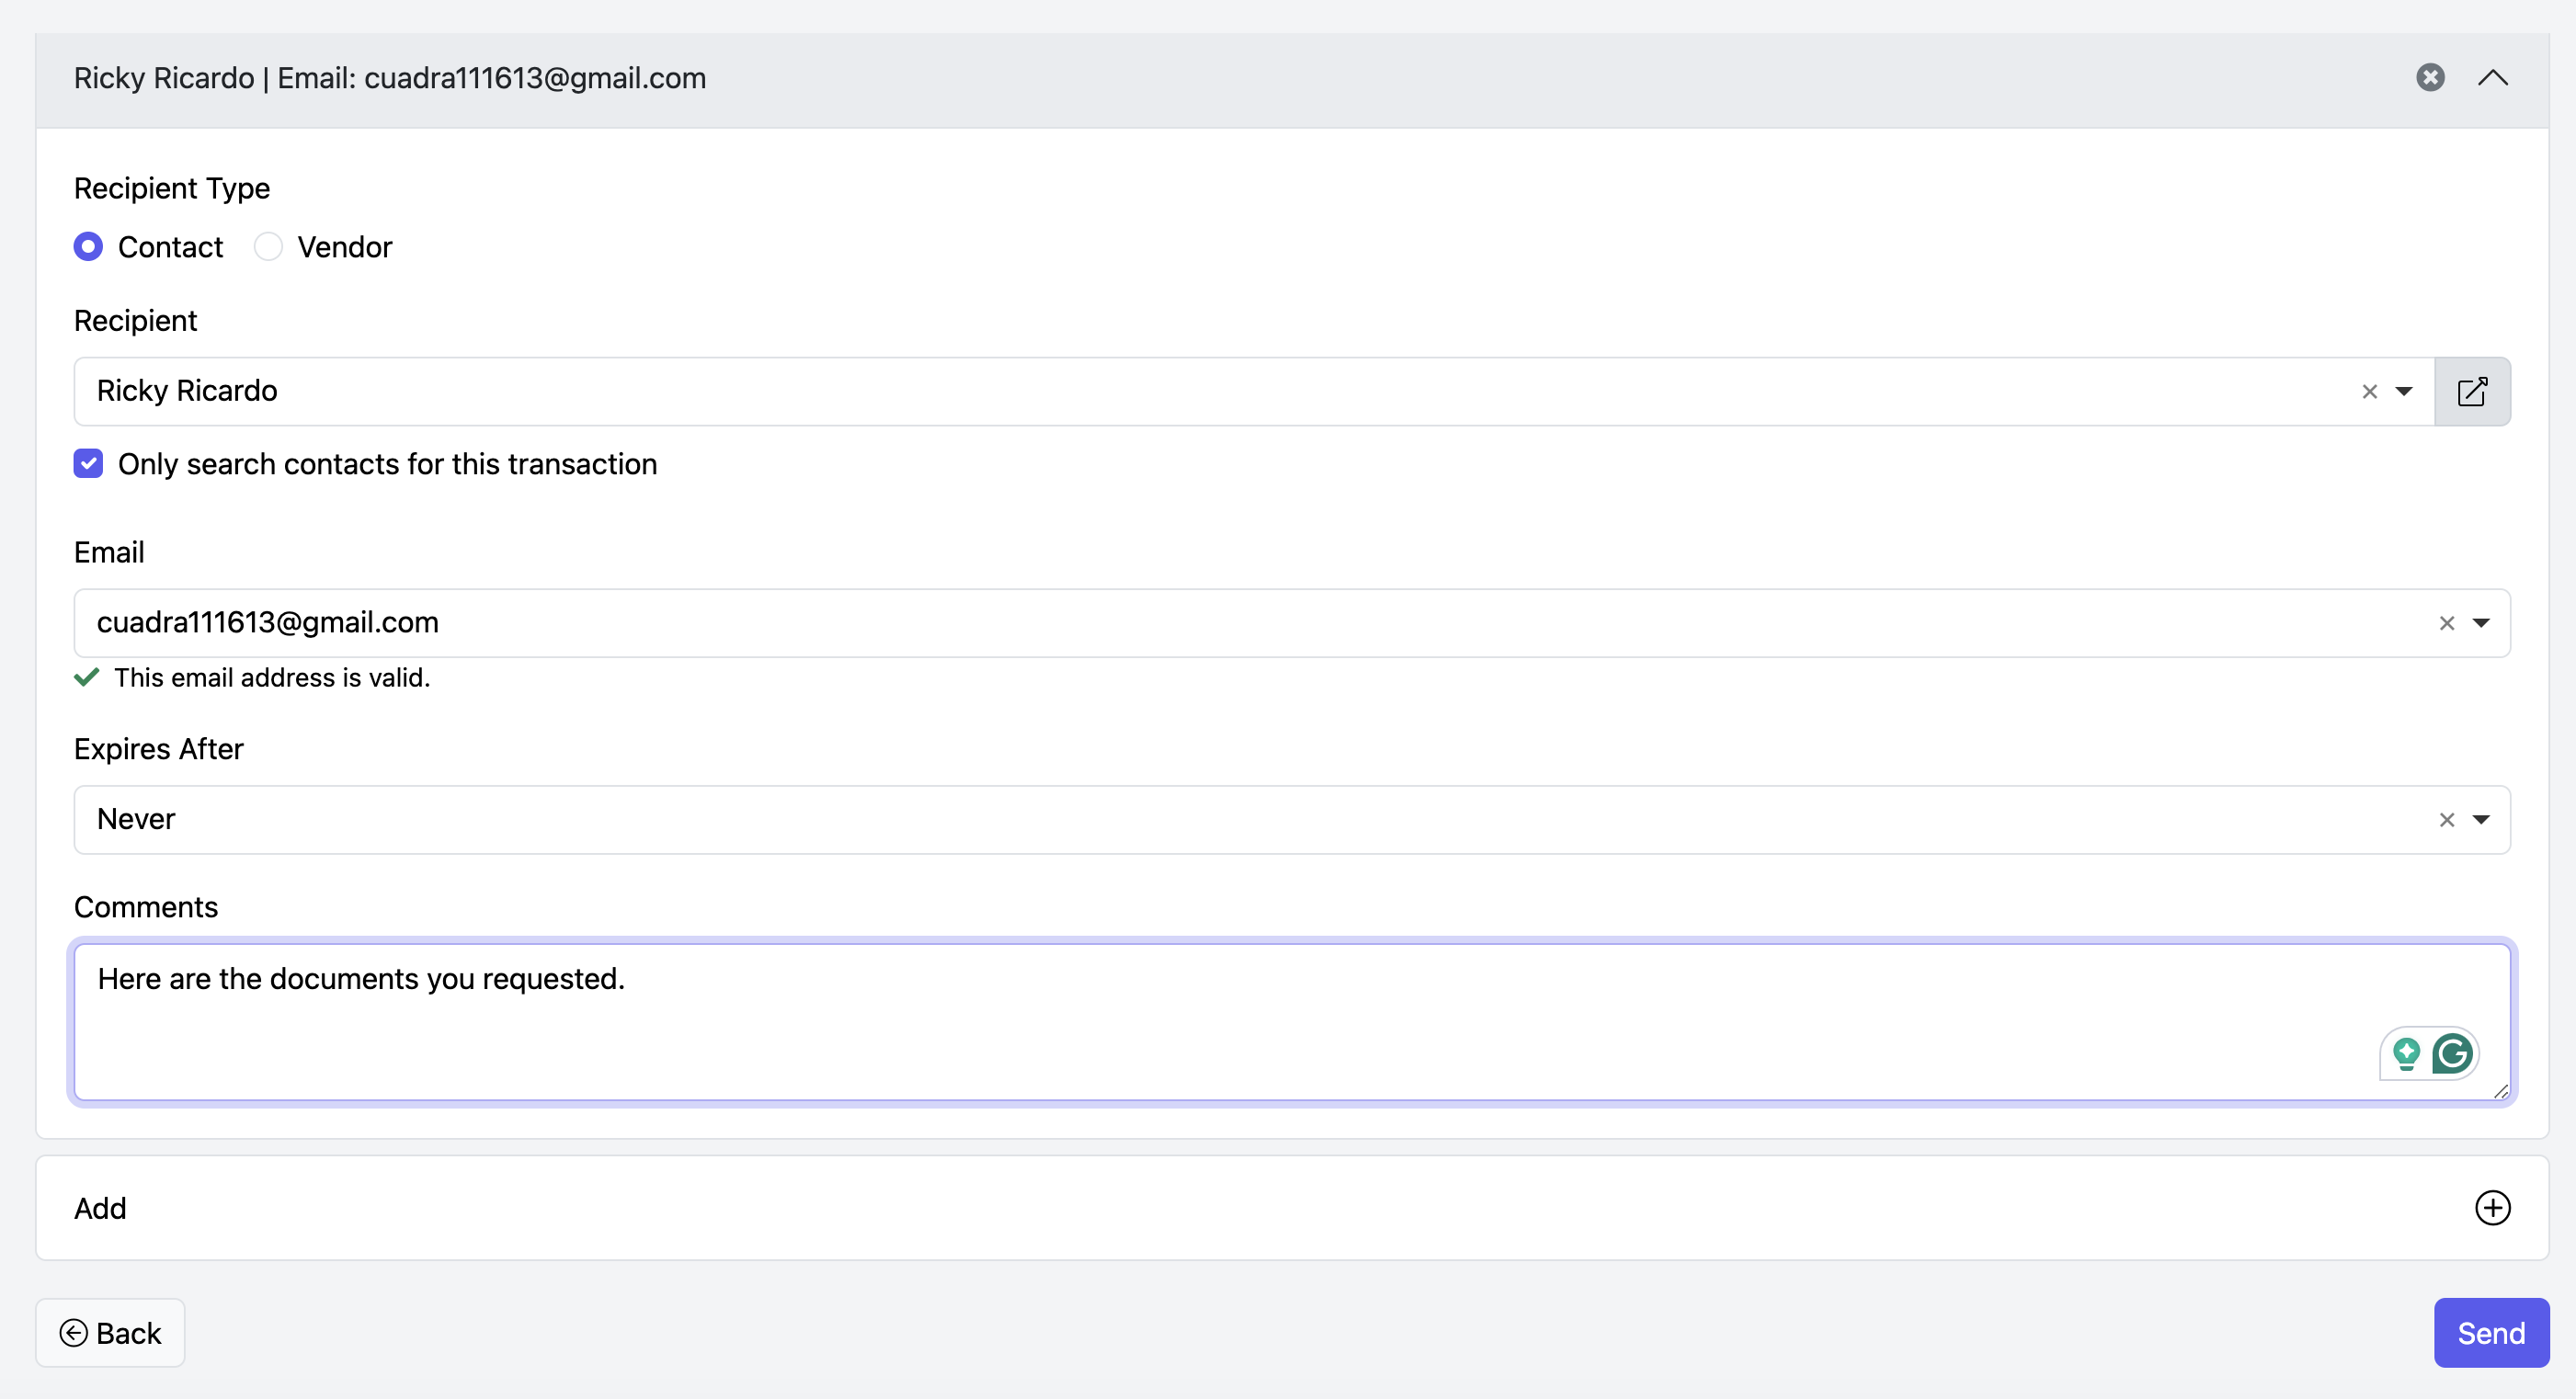
Task: Collapse the Ricky Ricardo recipient panel
Action: point(2492,77)
